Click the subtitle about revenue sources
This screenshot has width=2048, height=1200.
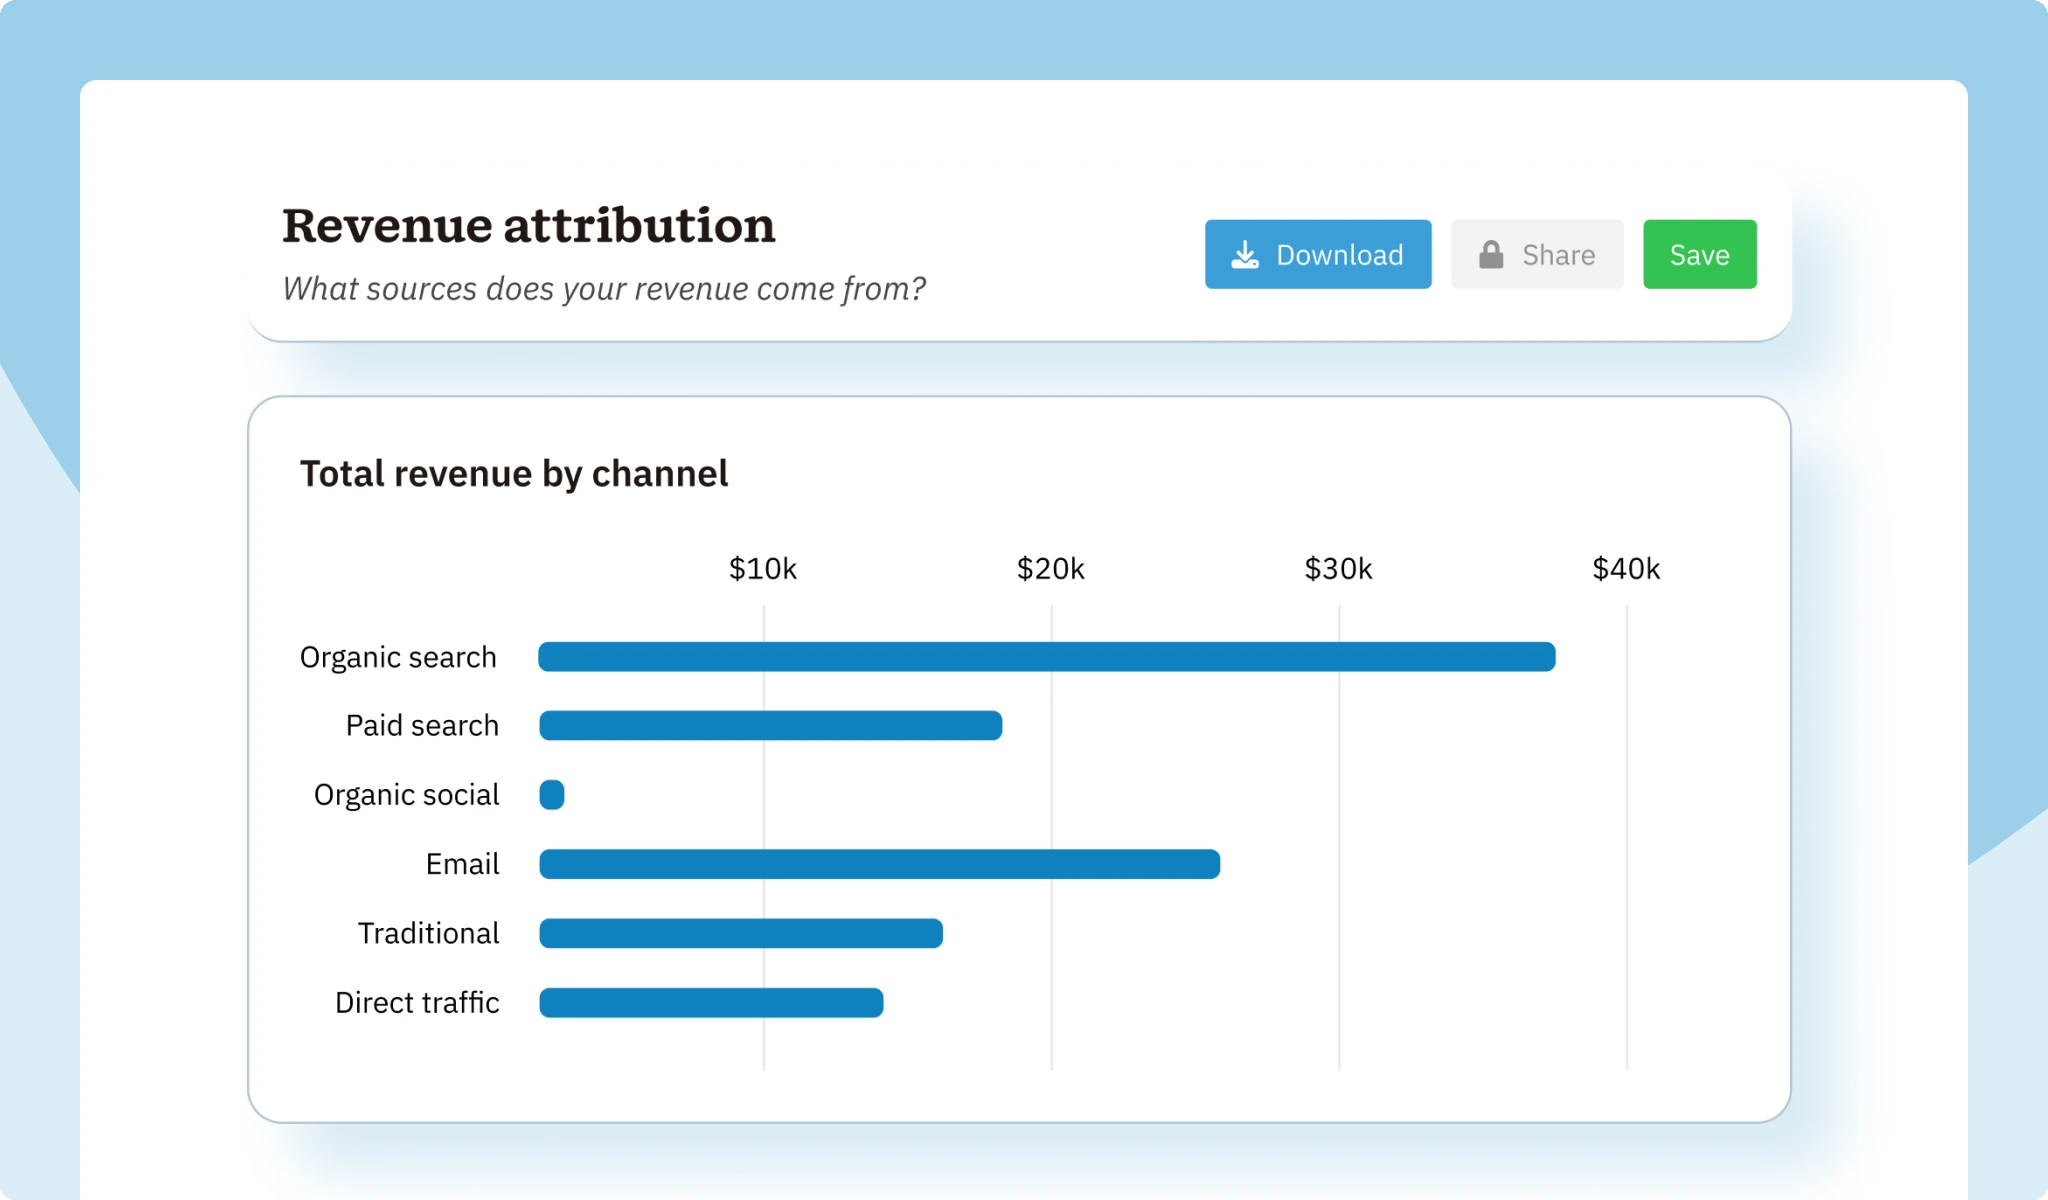coord(604,290)
